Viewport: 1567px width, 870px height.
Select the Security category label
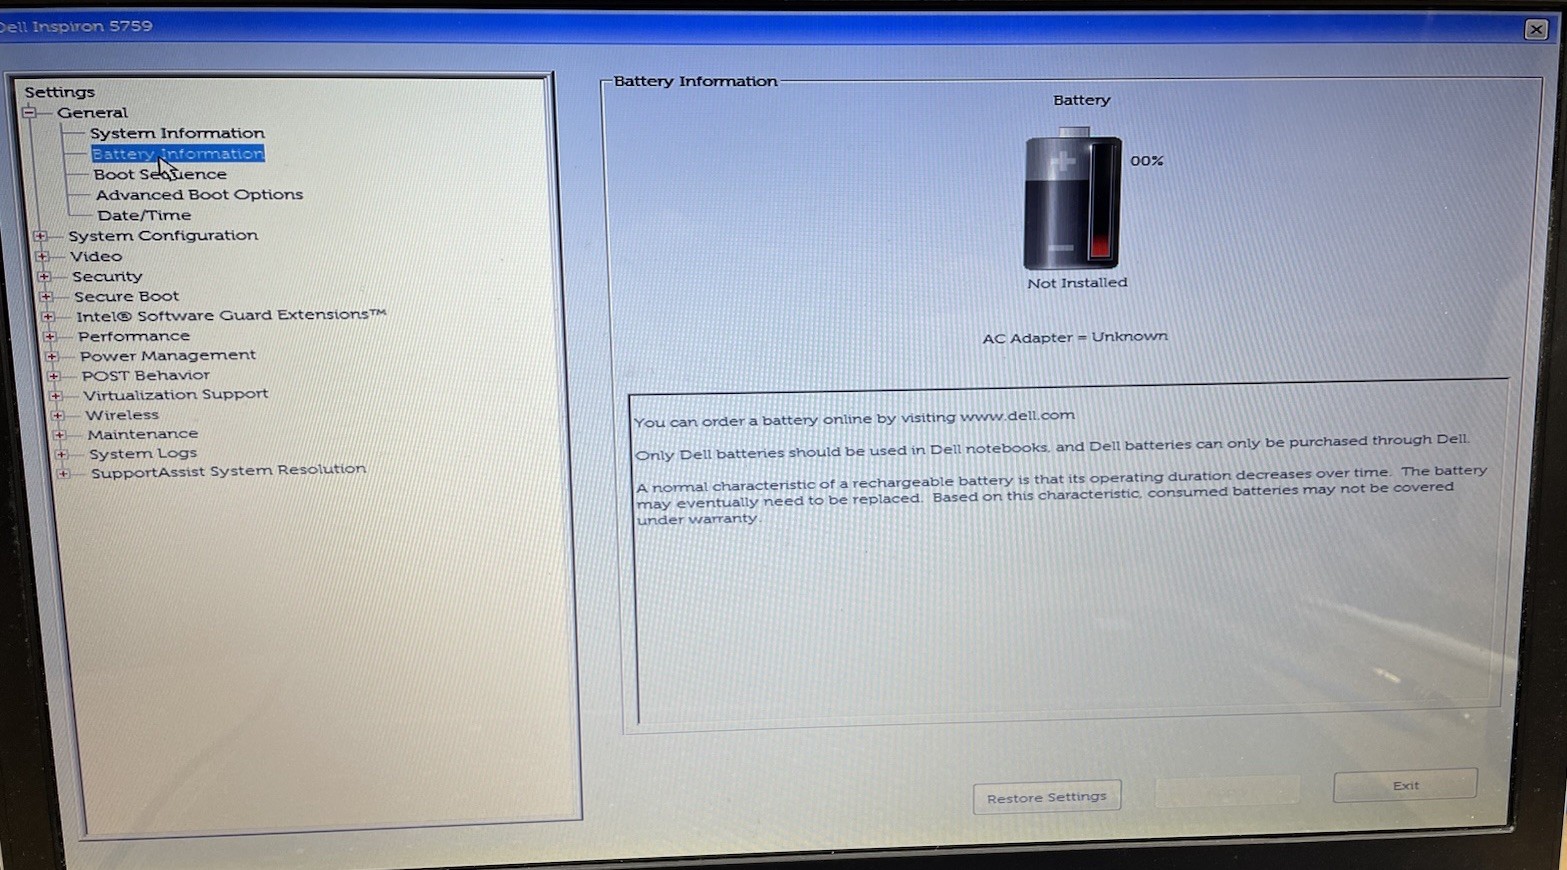[107, 276]
